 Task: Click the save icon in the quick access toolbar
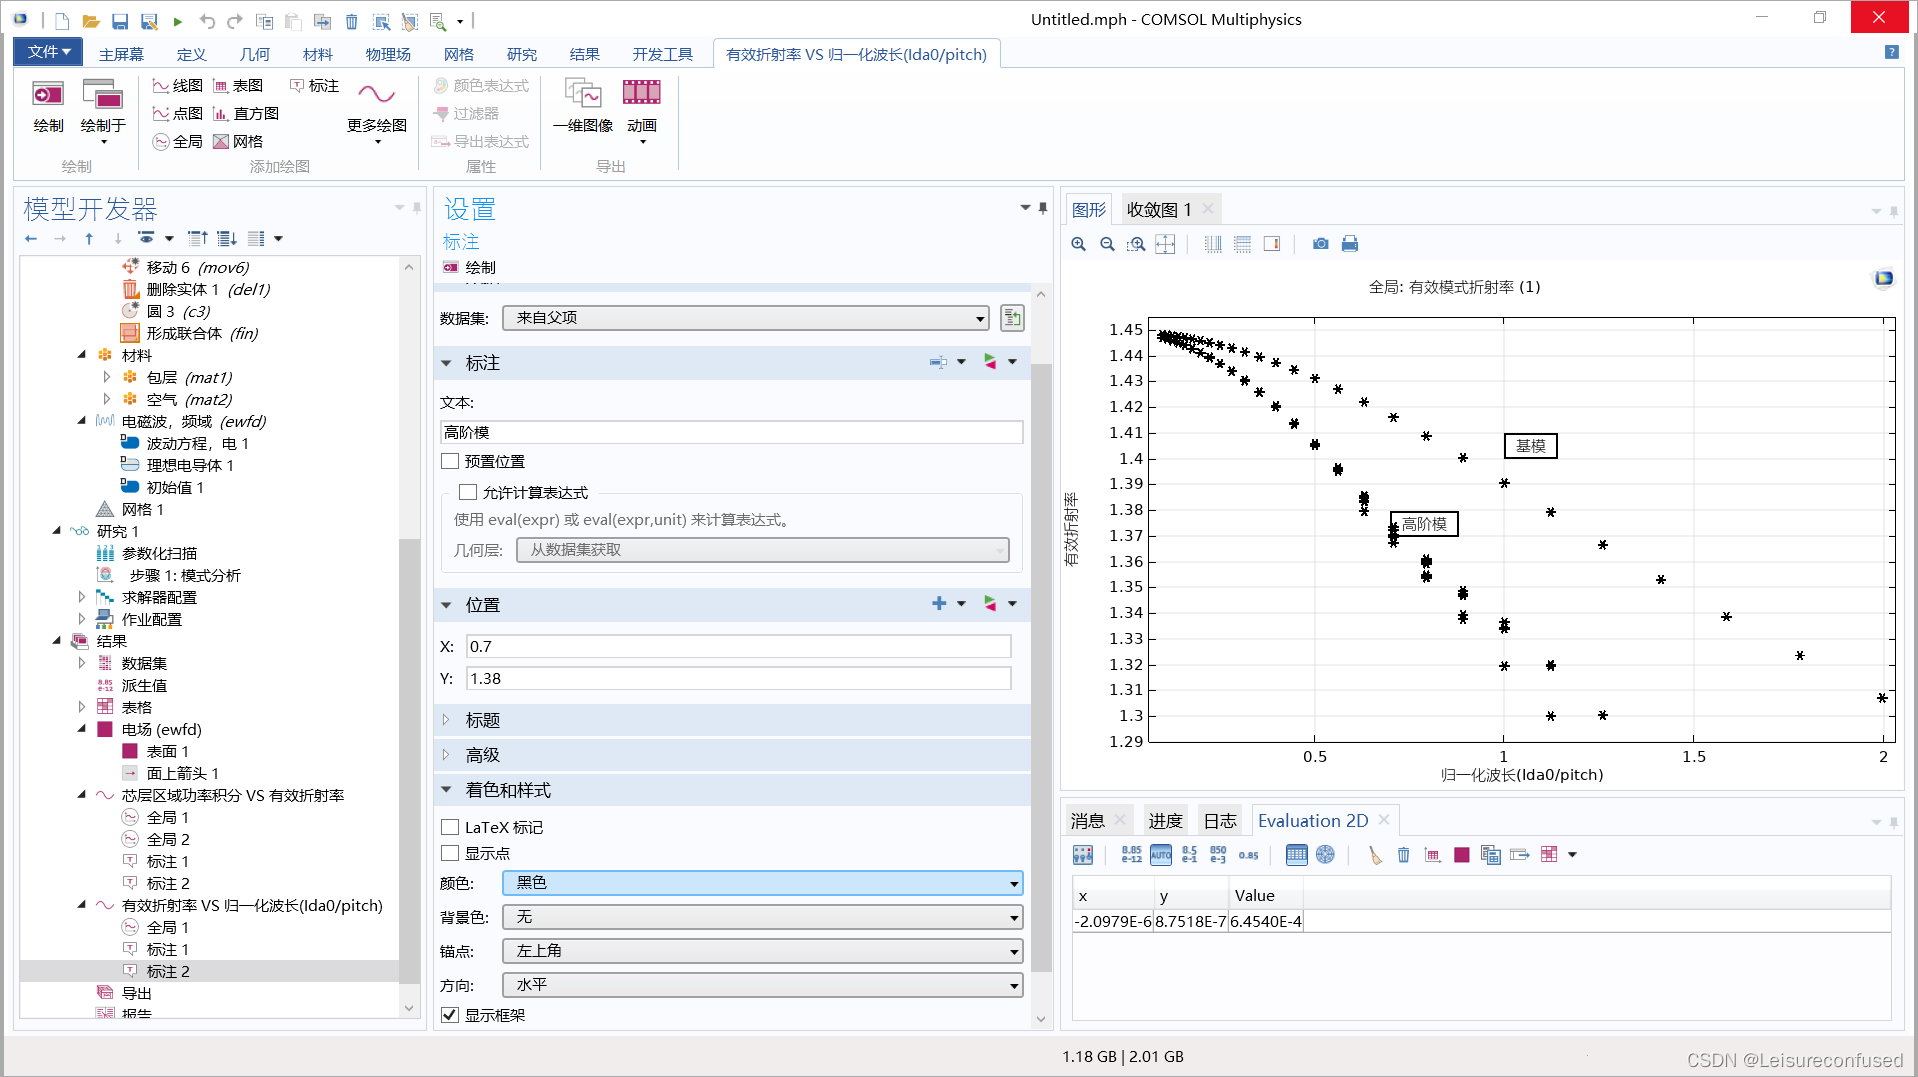click(120, 21)
